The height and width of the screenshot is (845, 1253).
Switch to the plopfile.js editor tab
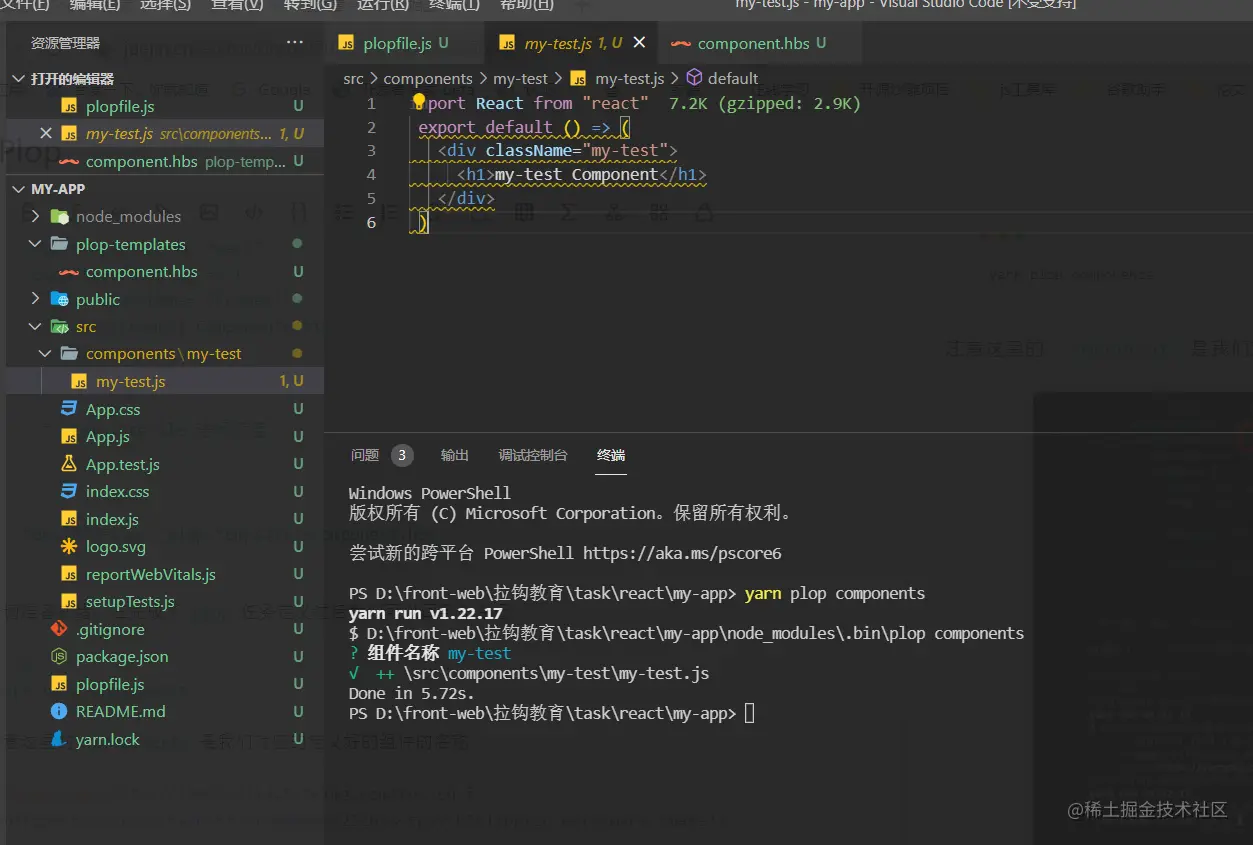tap(404, 43)
